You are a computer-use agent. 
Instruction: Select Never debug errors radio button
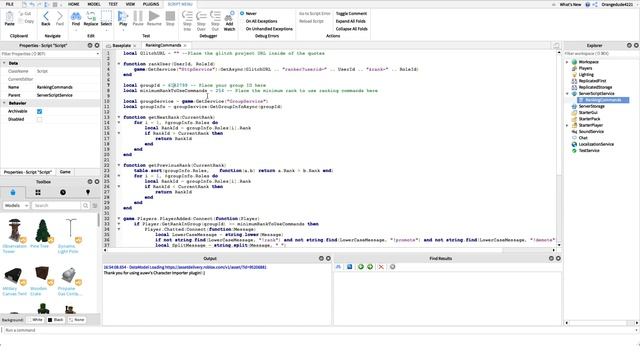coord(242,13)
